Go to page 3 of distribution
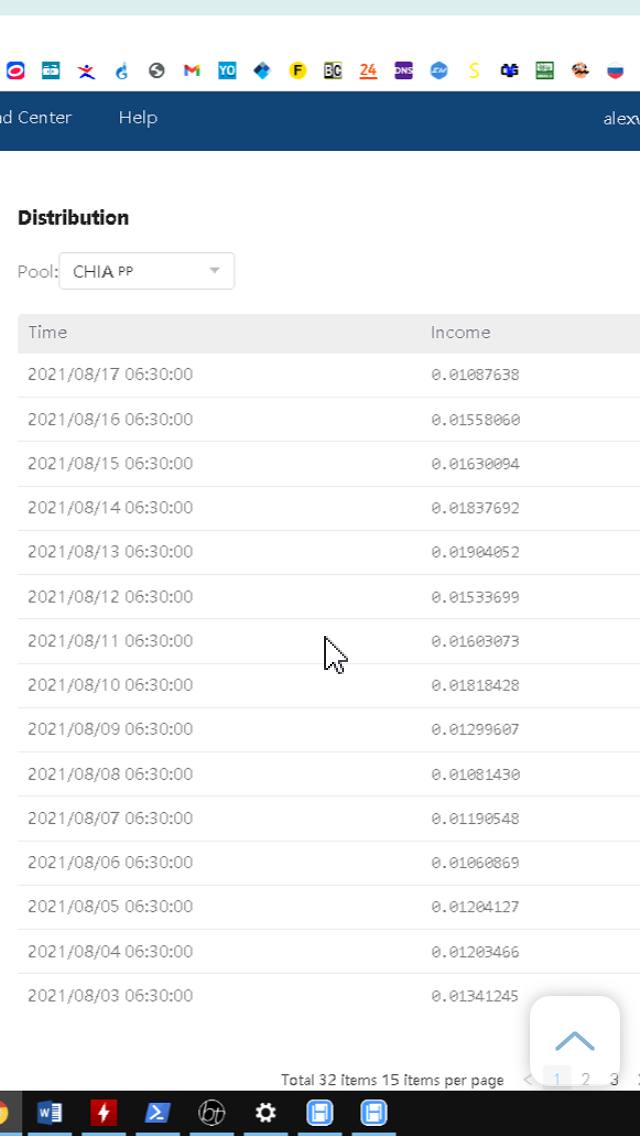This screenshot has height=1136, width=640. point(614,1079)
